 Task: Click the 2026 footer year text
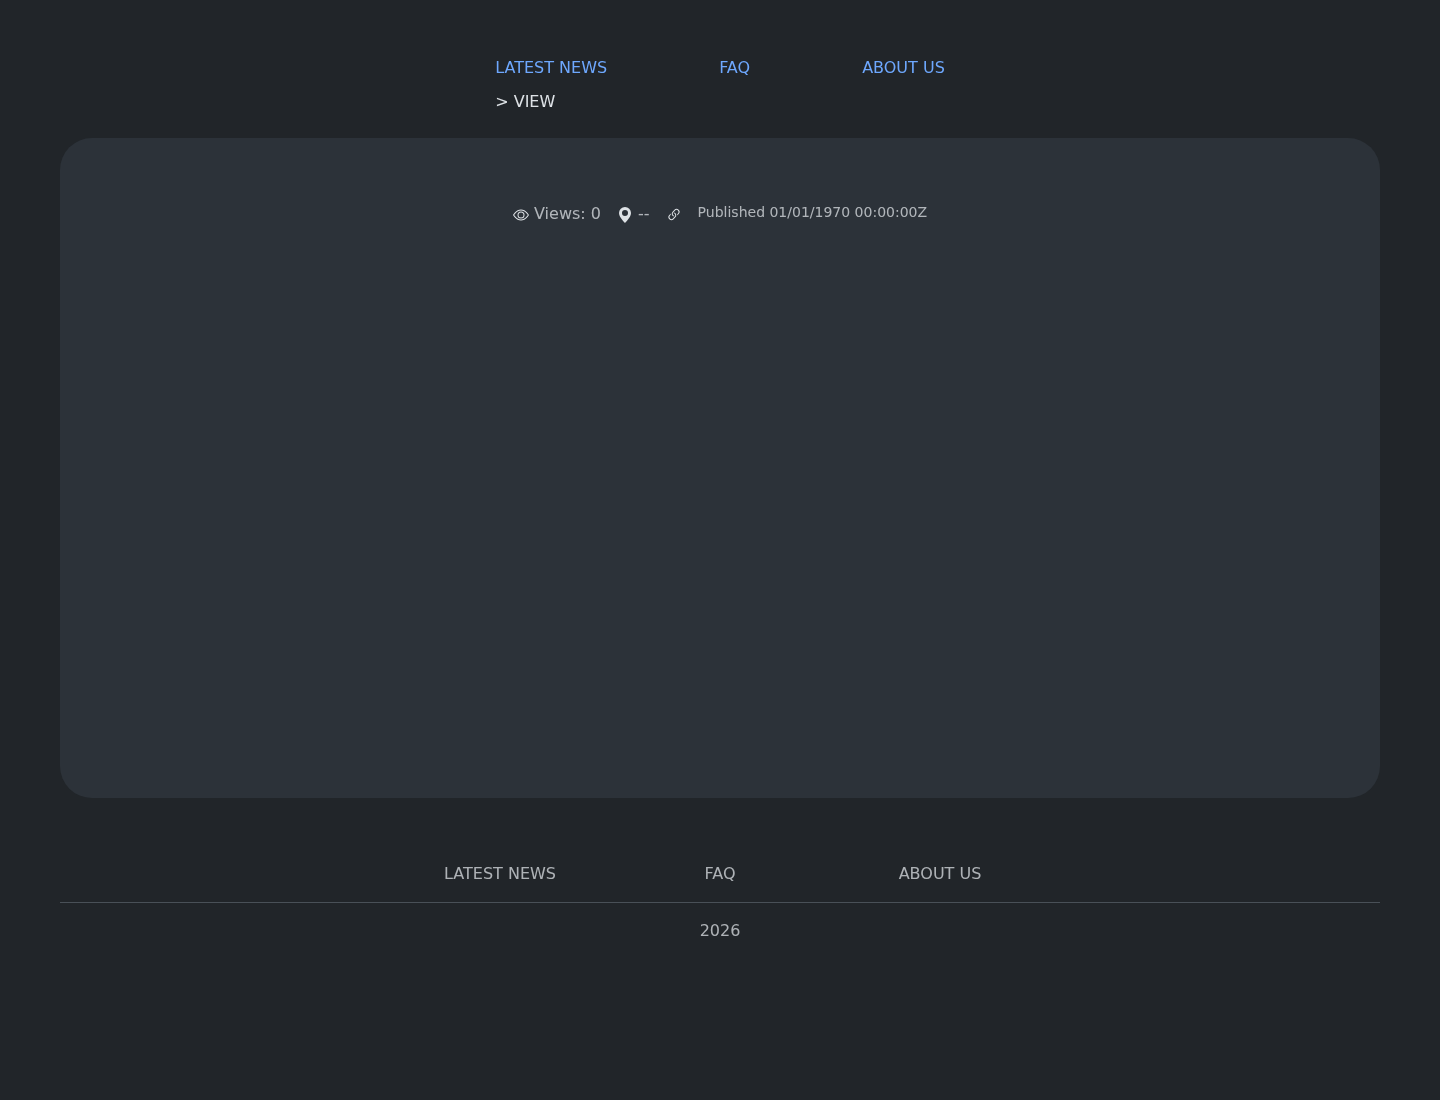(720, 930)
